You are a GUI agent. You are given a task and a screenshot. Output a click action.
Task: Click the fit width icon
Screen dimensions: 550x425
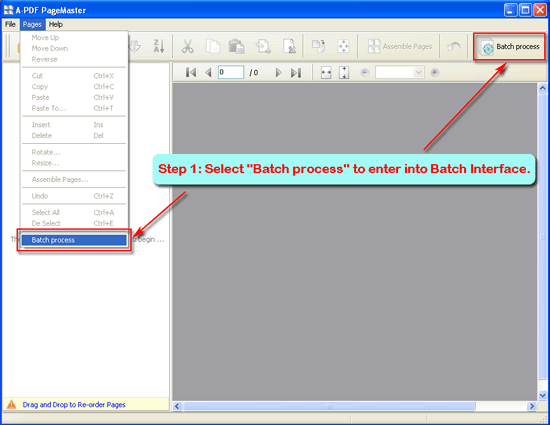(x=326, y=73)
